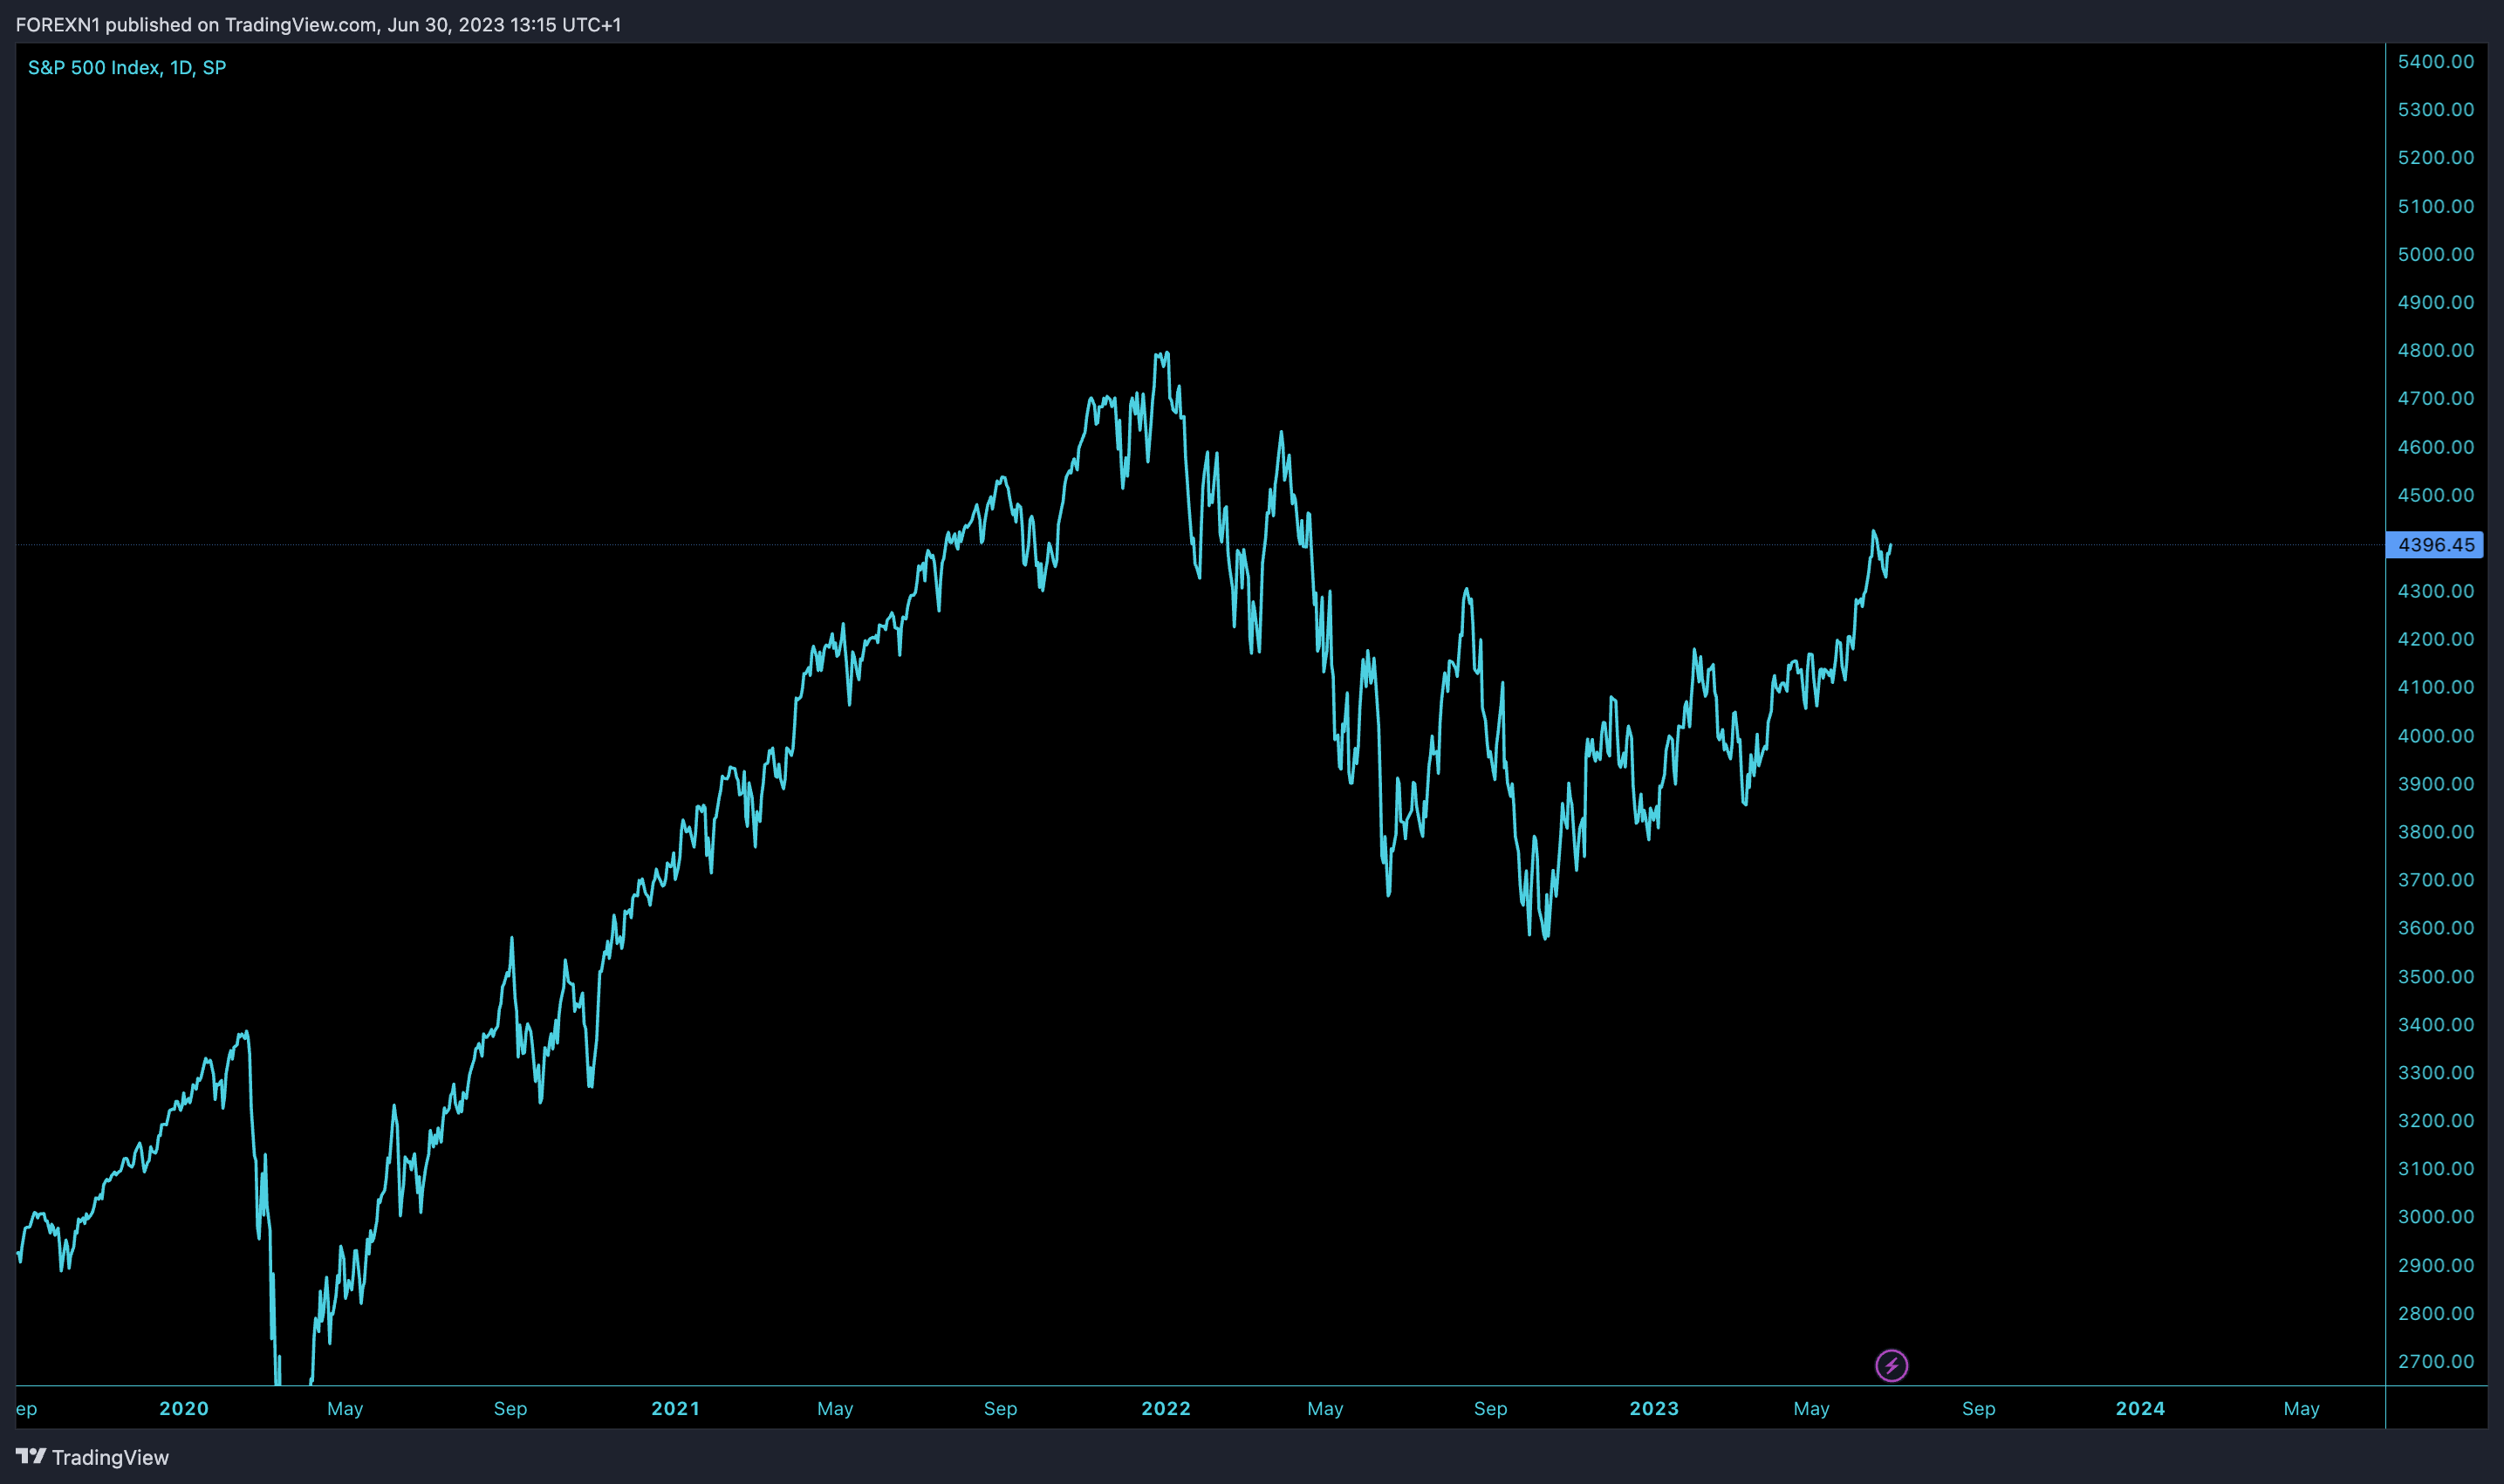
Task: Click the Sep label between 2022 and 2023
Action: tap(1490, 1408)
